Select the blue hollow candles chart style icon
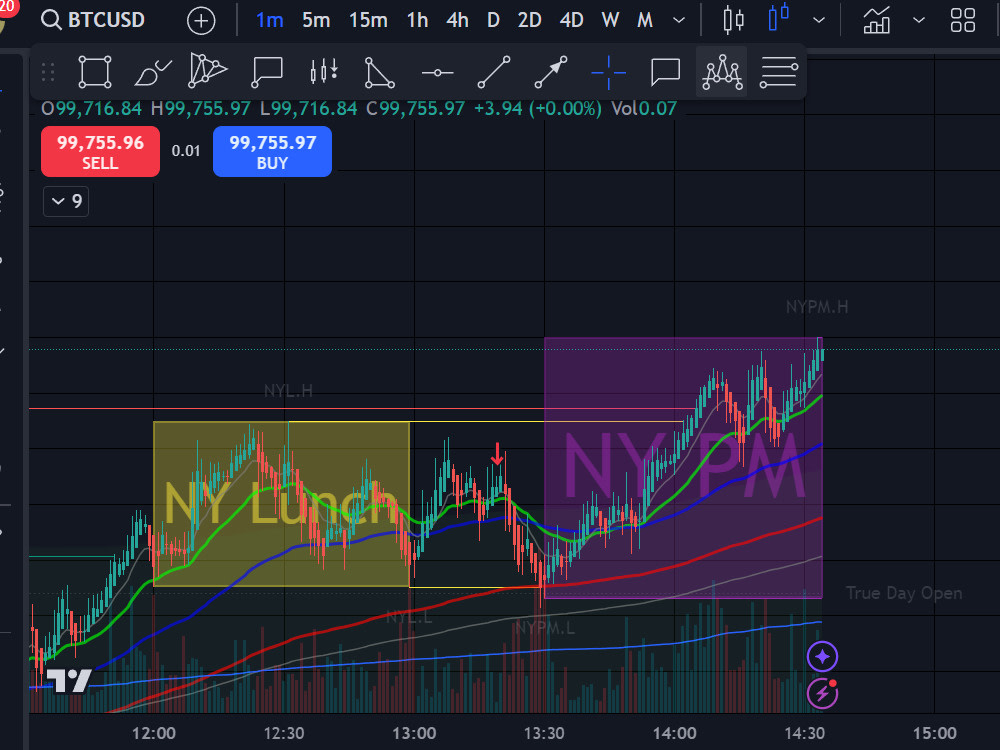 pos(779,18)
